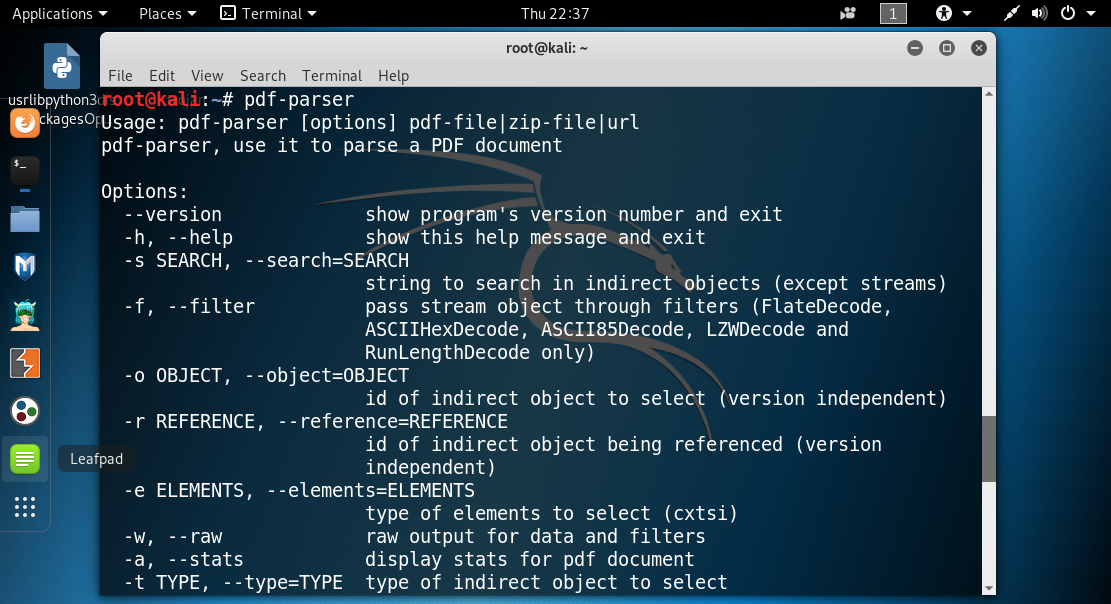The image size is (1111, 604).
Task: Click 'display stats for pdf document' text
Action: tap(529, 559)
